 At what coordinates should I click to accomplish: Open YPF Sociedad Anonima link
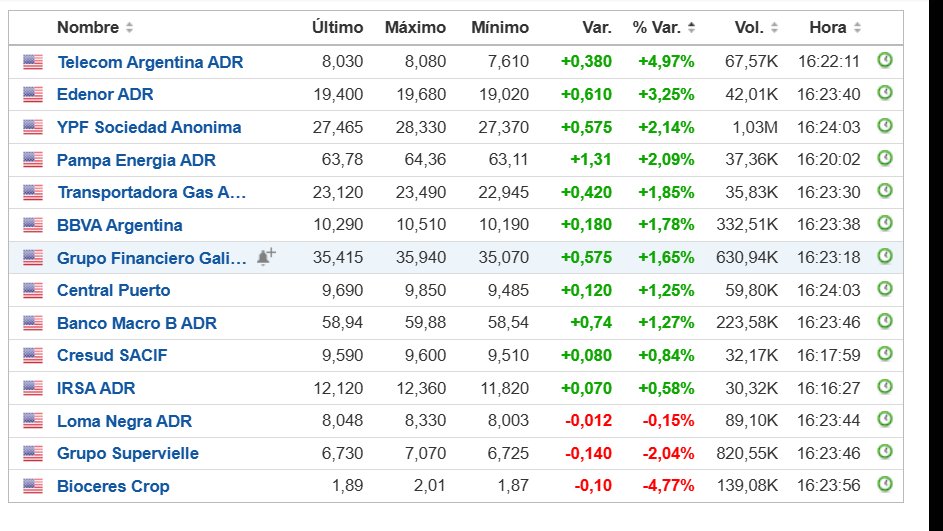pos(149,127)
